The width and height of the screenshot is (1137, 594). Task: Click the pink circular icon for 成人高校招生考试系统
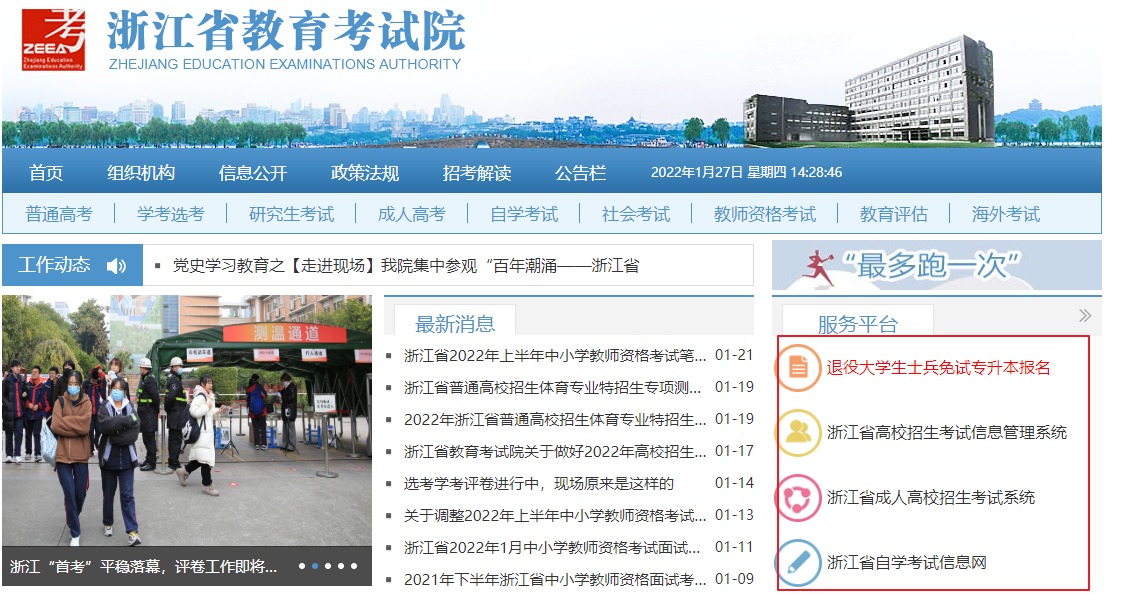[798, 498]
